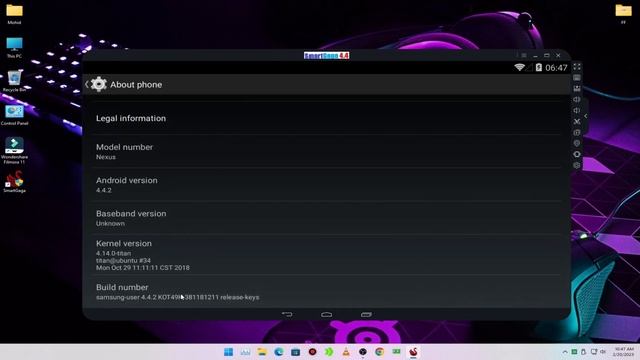Open the taskbar date and time
640x360 pixels.
pos(623,352)
